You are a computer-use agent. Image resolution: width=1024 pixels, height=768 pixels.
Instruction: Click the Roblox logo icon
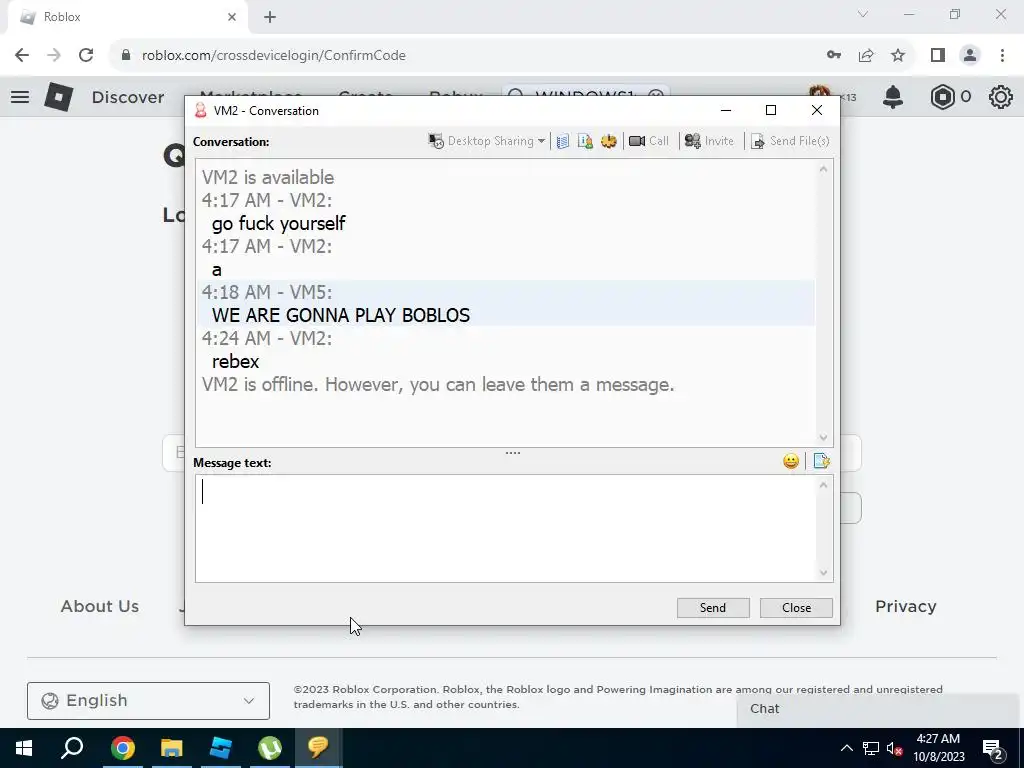[59, 97]
